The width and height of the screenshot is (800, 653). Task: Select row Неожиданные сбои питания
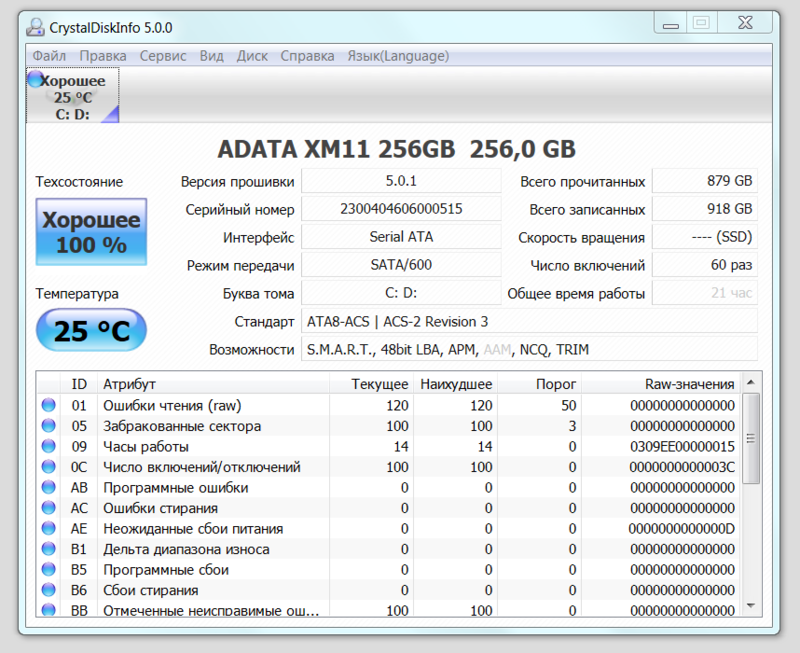coord(389,529)
